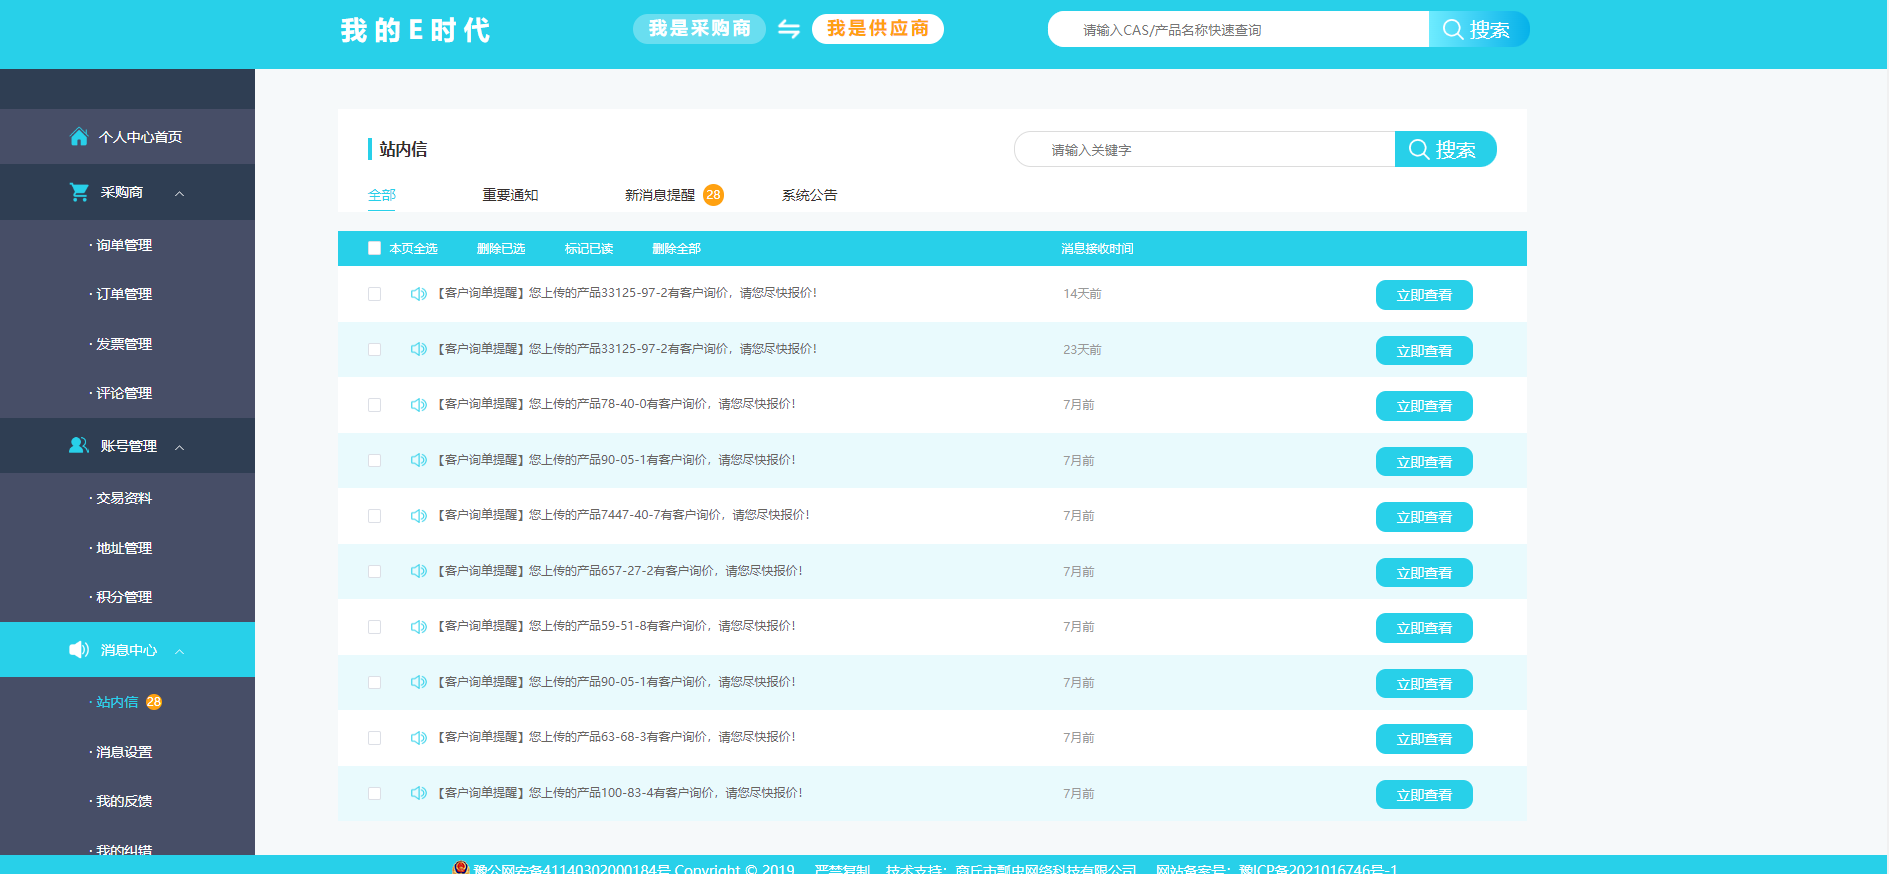
Task: Click the 账号管理 user icon
Action: [79, 445]
